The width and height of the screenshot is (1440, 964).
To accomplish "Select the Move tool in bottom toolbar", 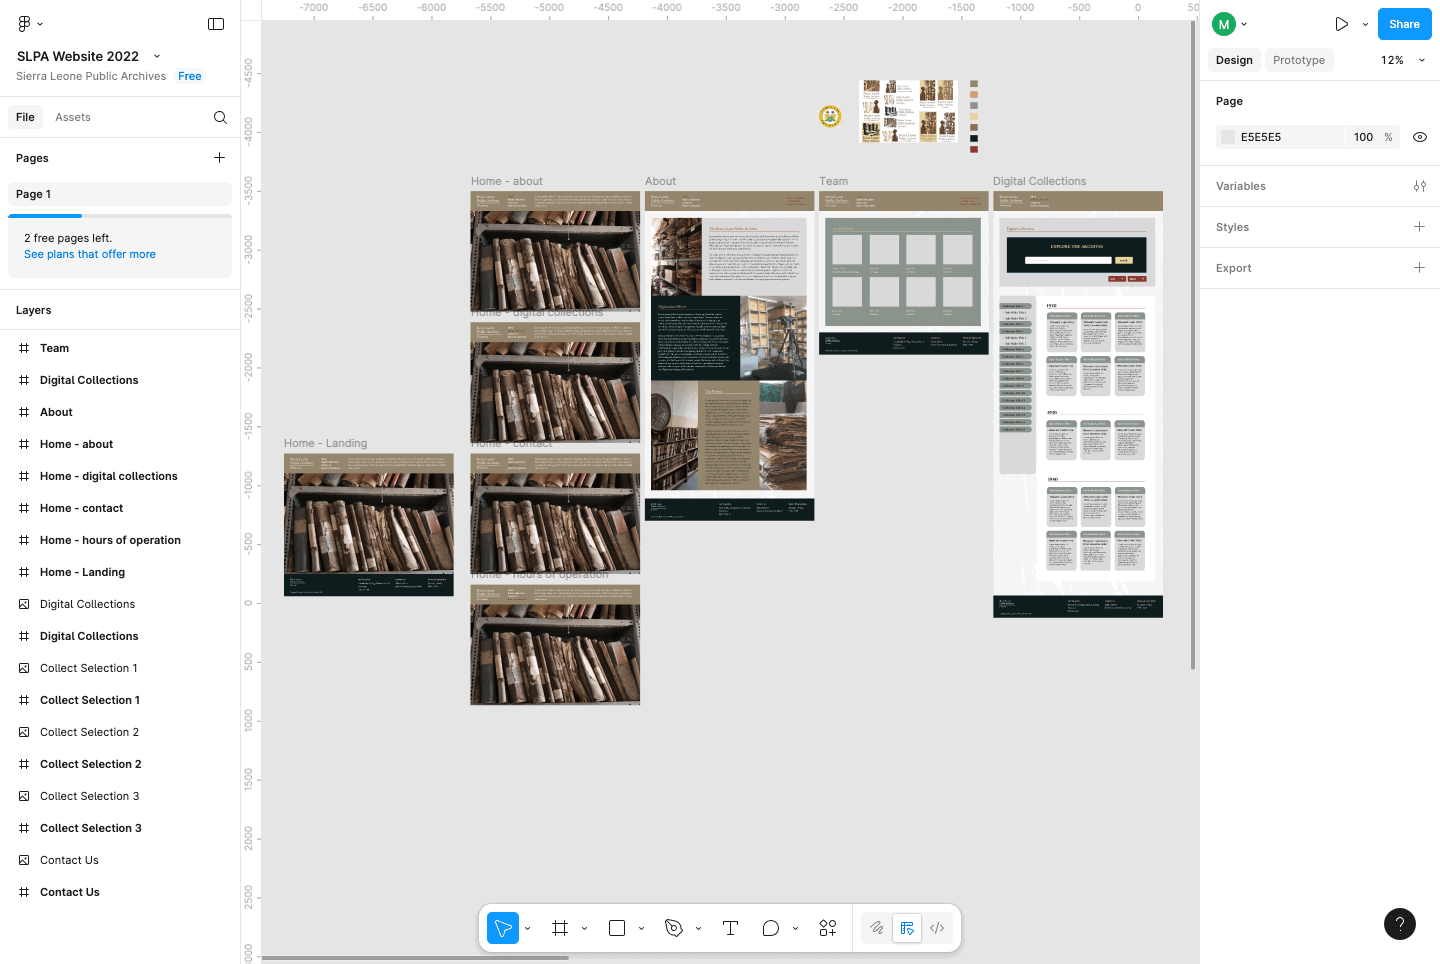I will point(503,928).
